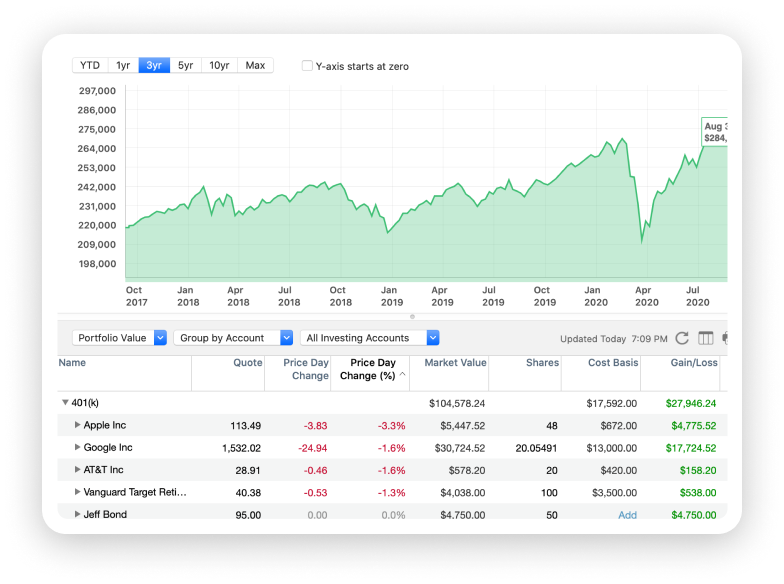Open the Group by Account dropdown
Image resolution: width=784 pixels, height=584 pixels.
coord(233,338)
